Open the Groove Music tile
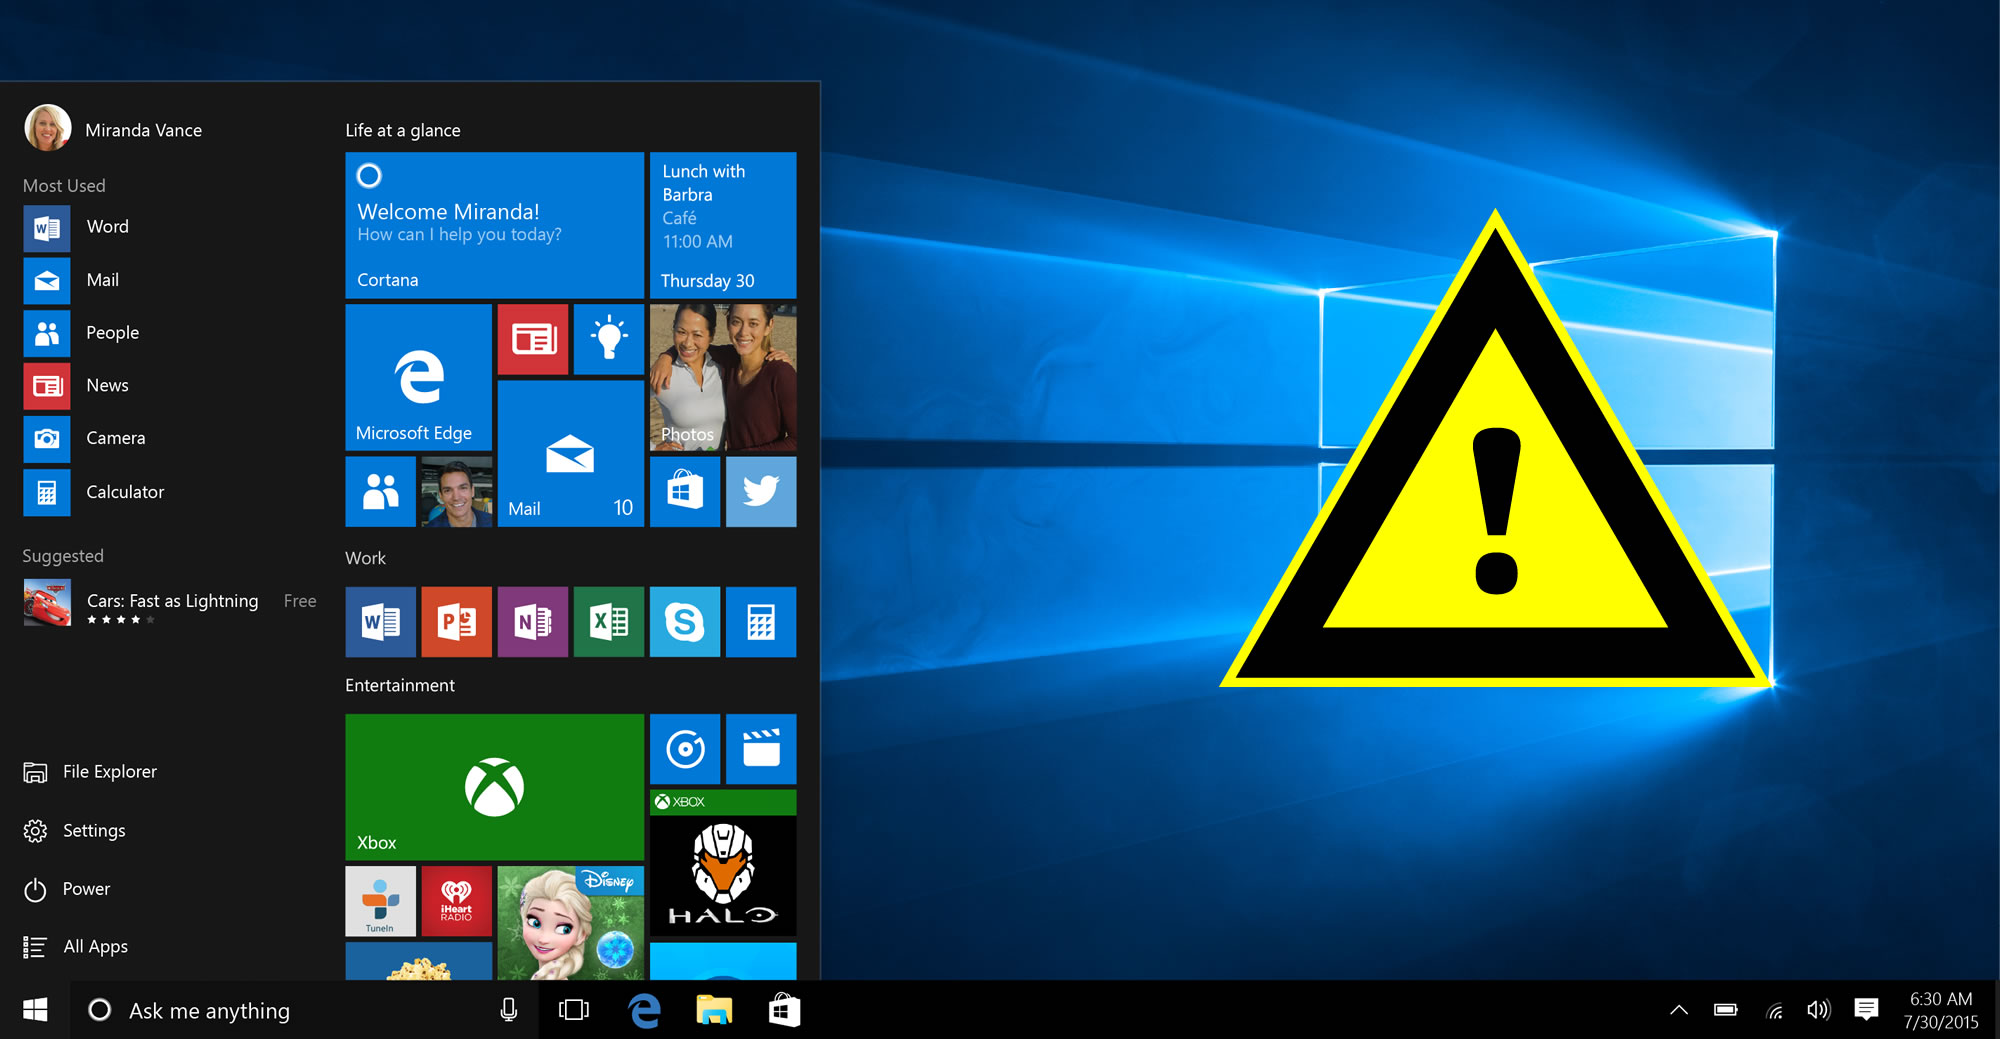The width and height of the screenshot is (2000, 1039). pyautogui.click(x=685, y=749)
